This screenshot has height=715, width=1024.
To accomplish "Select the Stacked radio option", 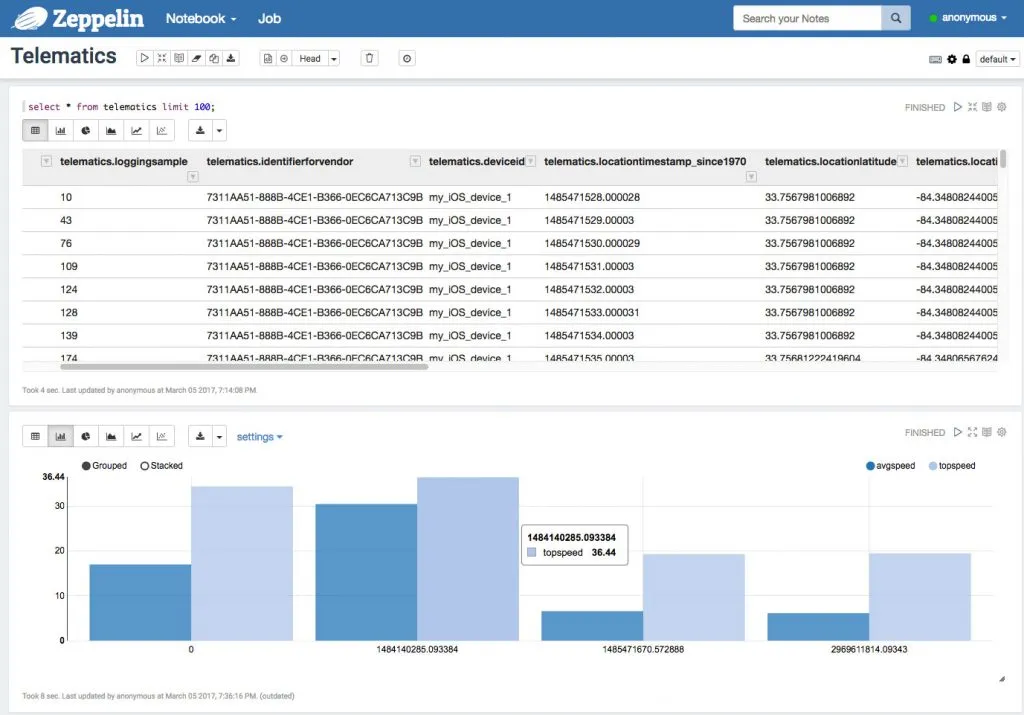I will click(x=145, y=466).
